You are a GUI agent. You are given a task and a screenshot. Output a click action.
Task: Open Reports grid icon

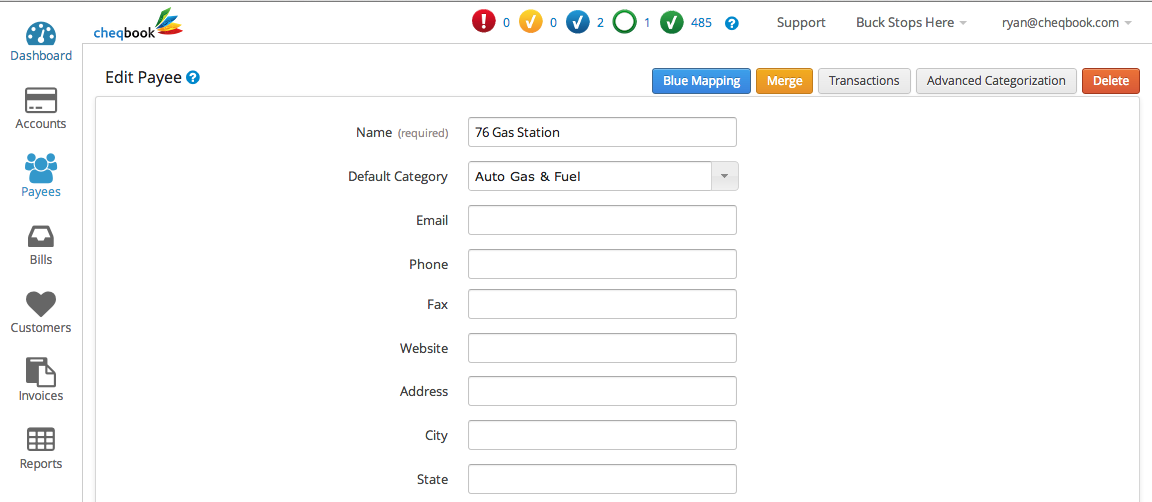41,440
